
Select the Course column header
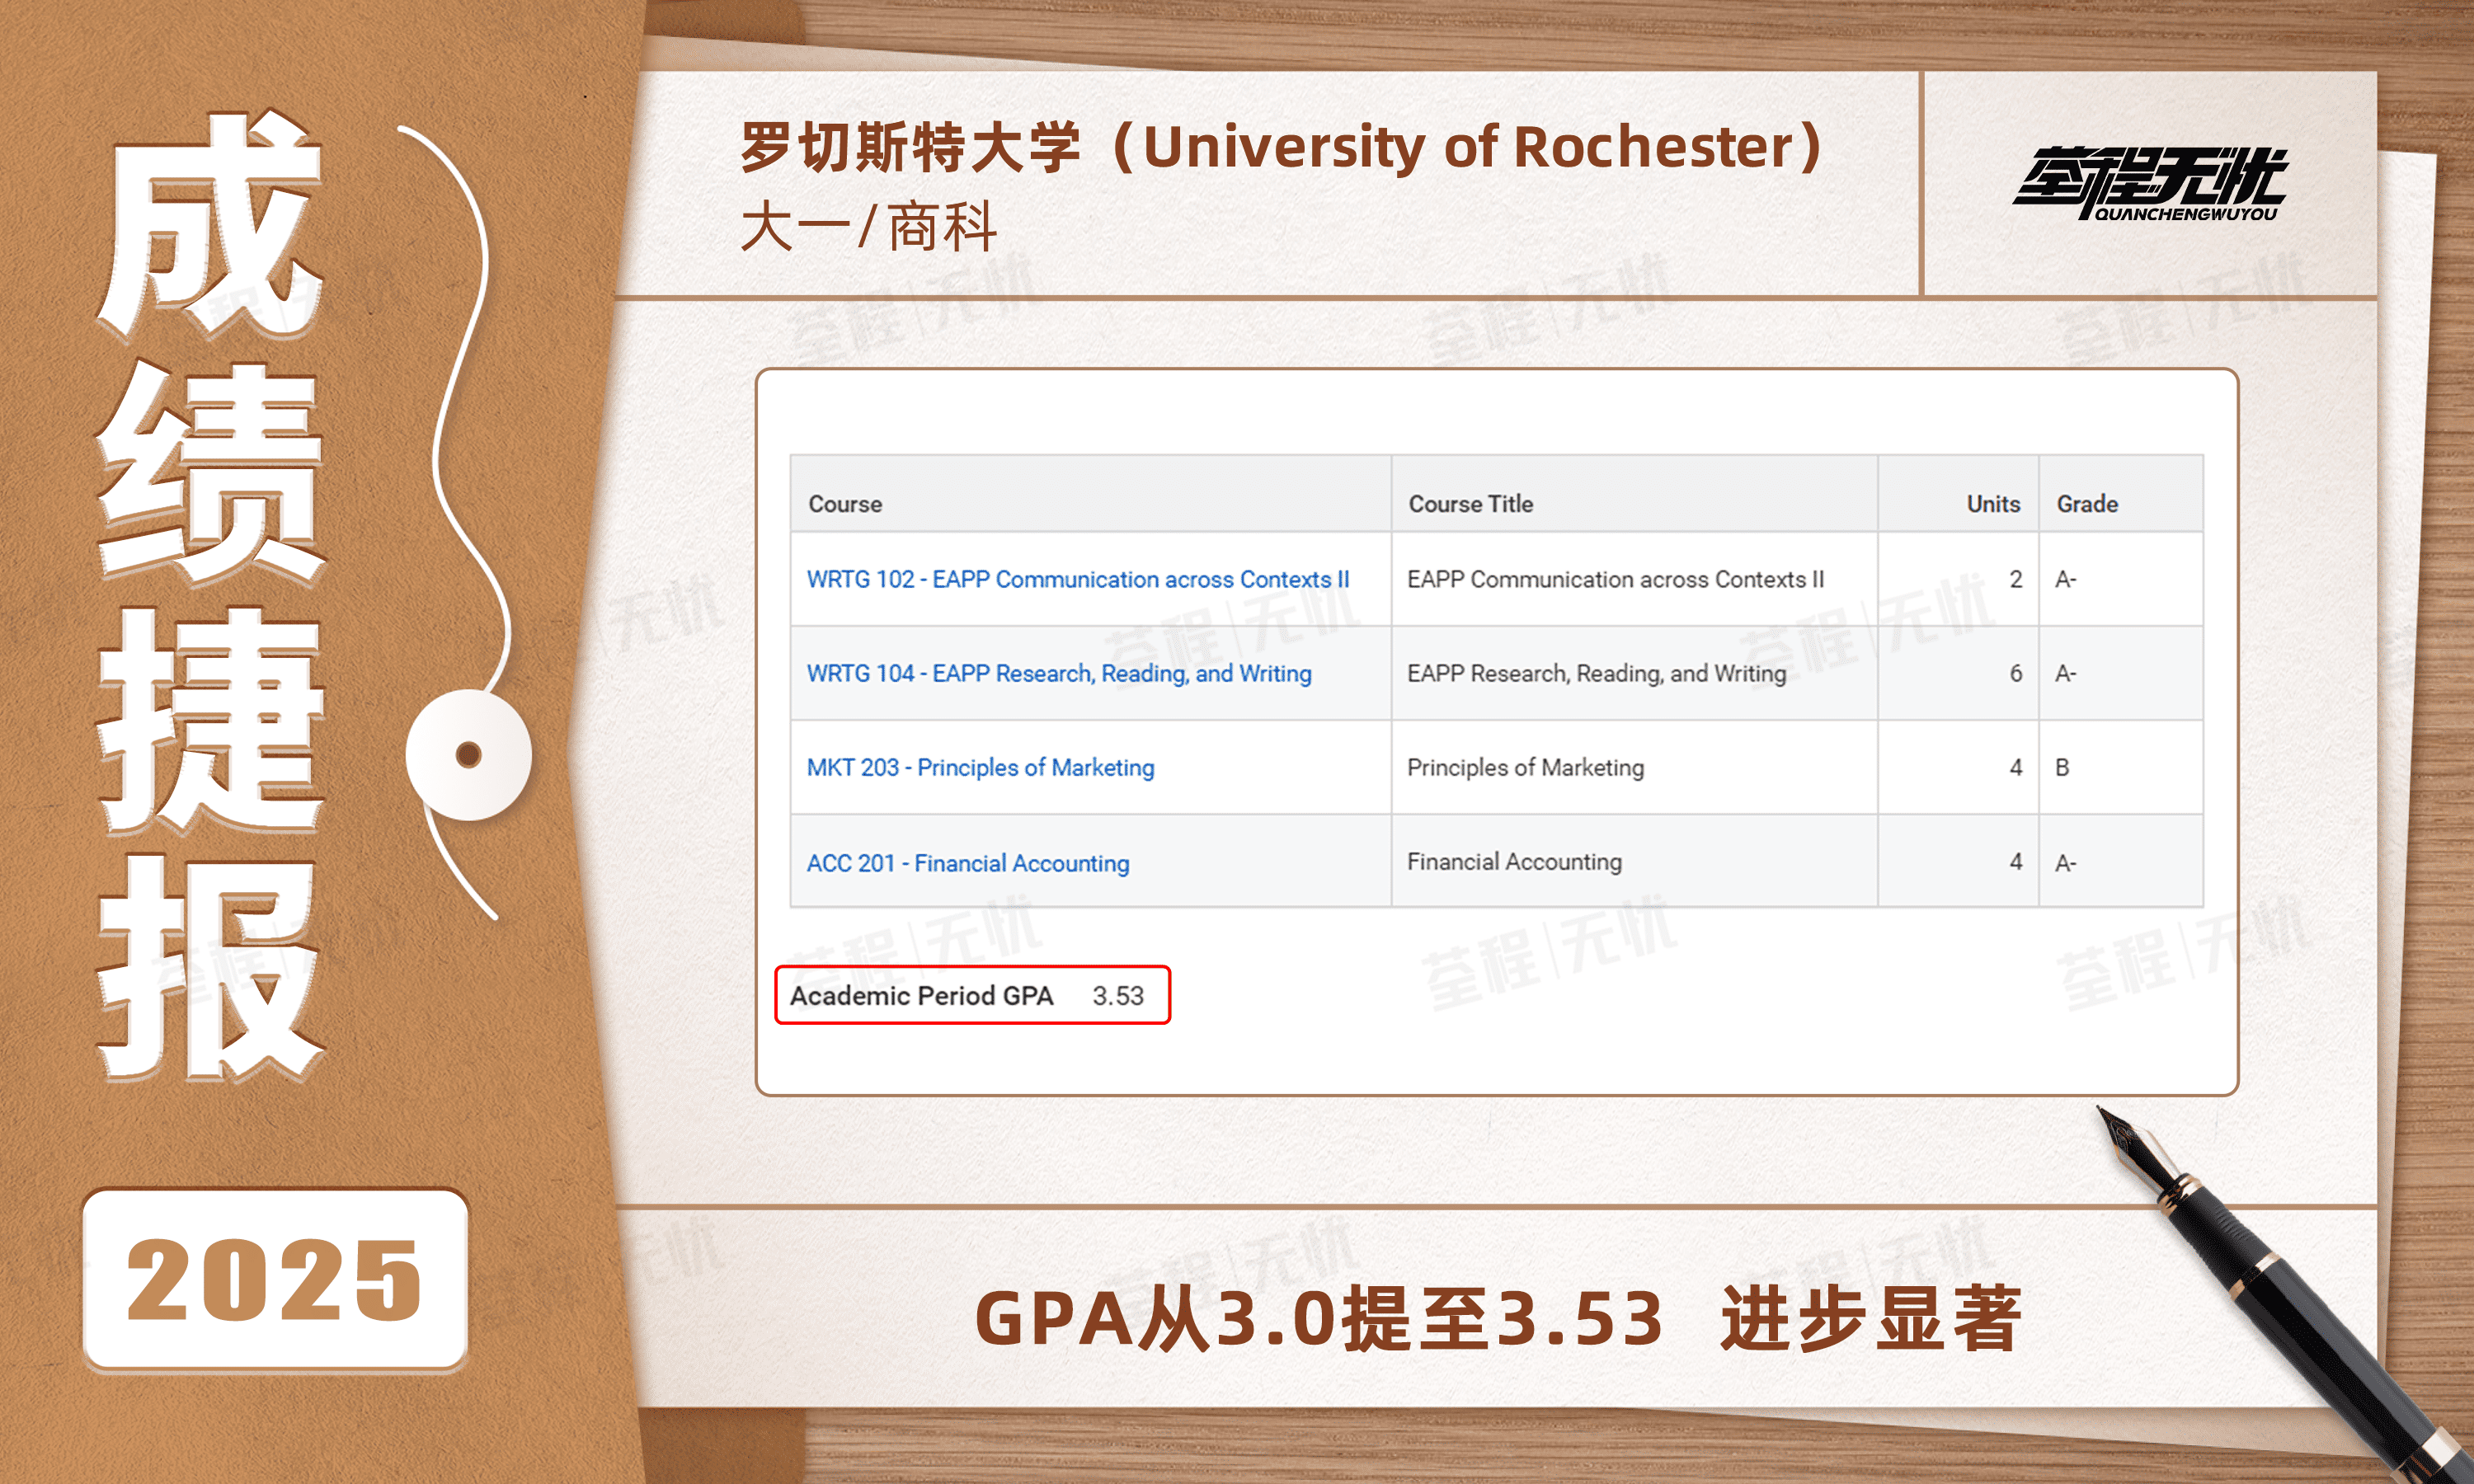[x=845, y=504]
